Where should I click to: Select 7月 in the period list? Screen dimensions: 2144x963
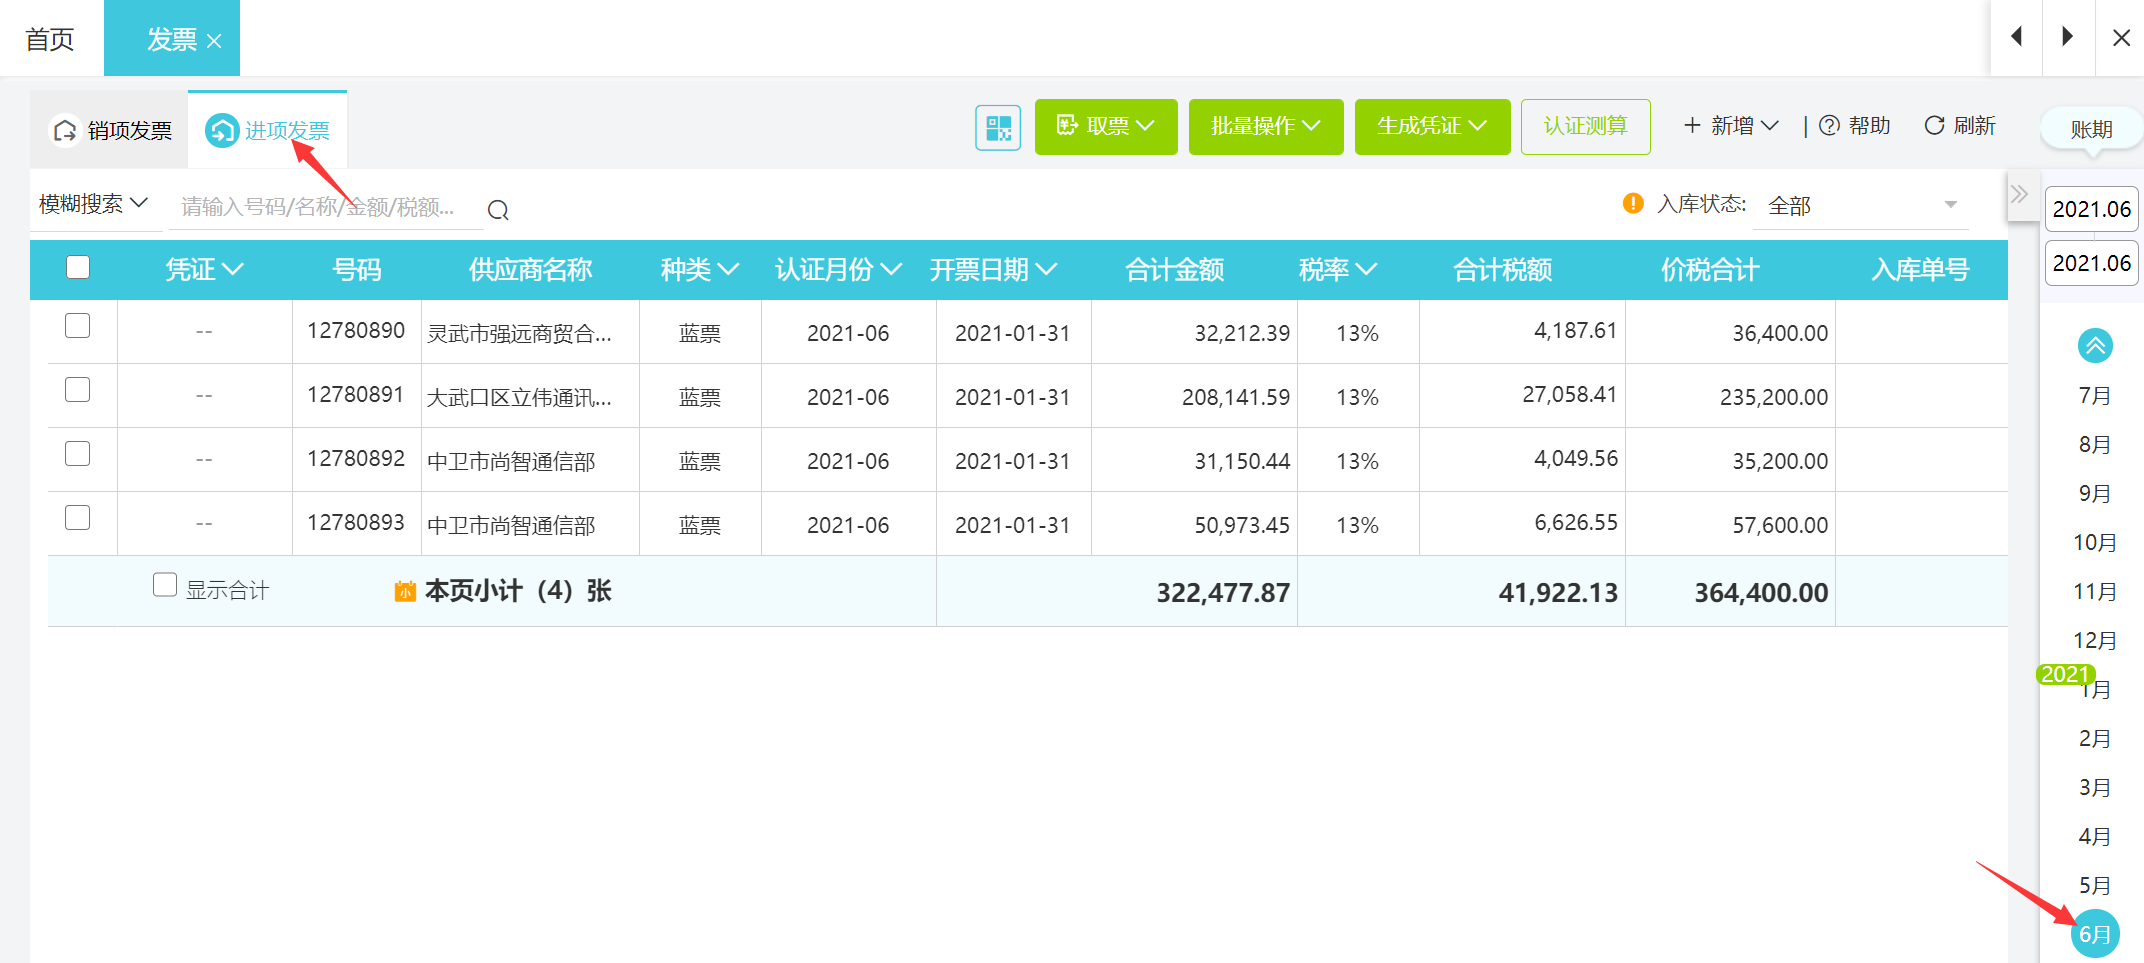click(2095, 395)
